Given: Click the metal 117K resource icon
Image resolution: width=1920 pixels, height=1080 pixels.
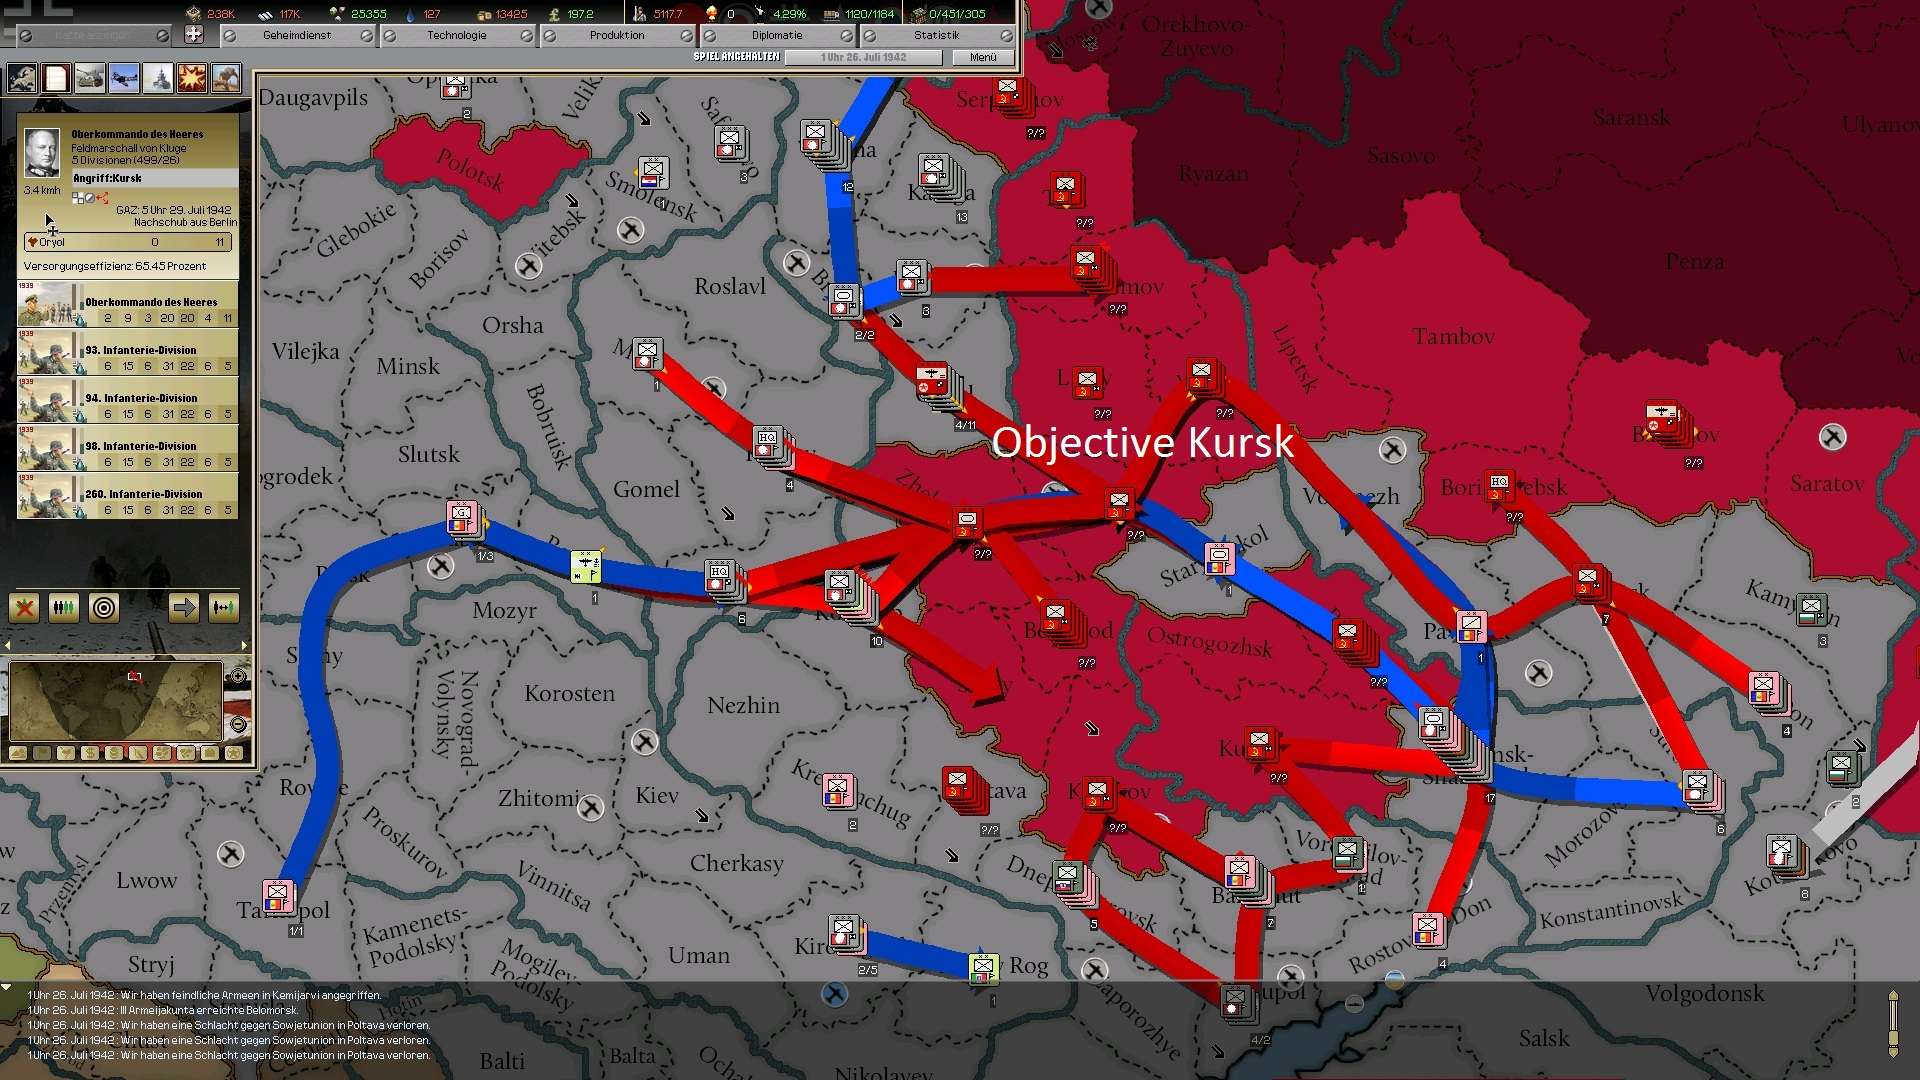Looking at the screenshot, I should (265, 14).
